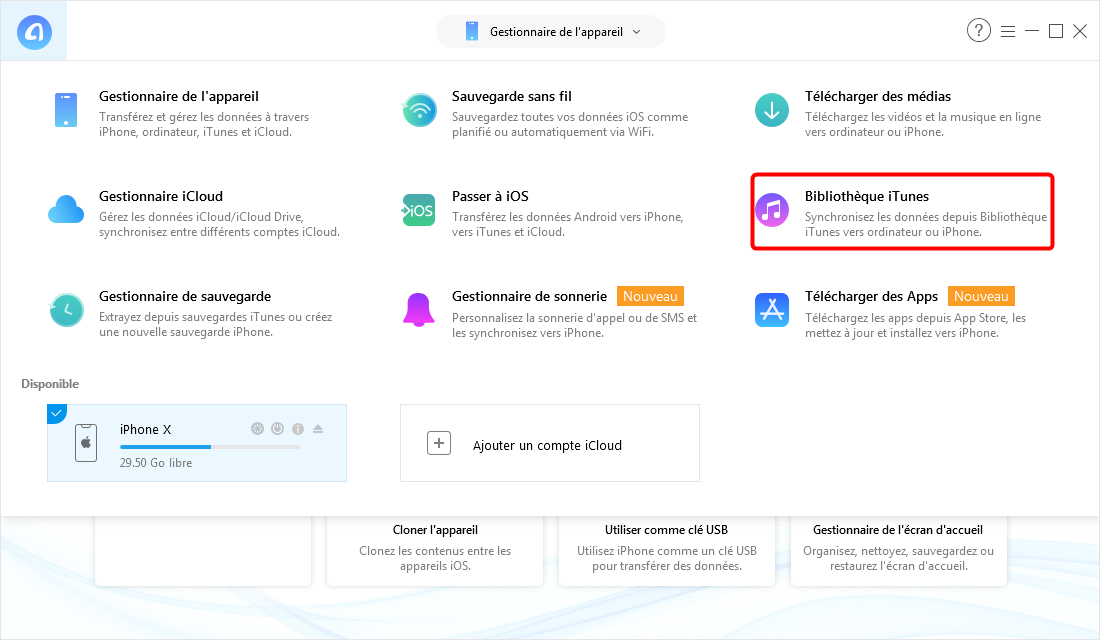
Task: Click the Gestionnaire de l'appareil phone icon
Action: coord(66,110)
